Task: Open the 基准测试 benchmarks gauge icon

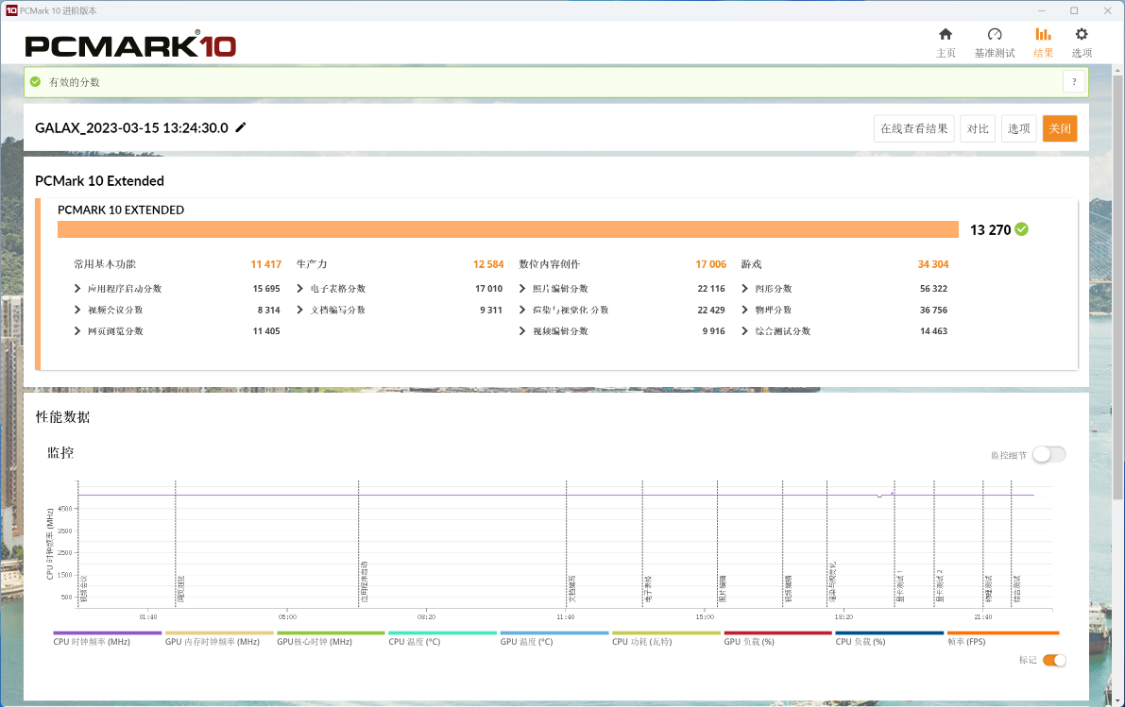Action: (994, 34)
